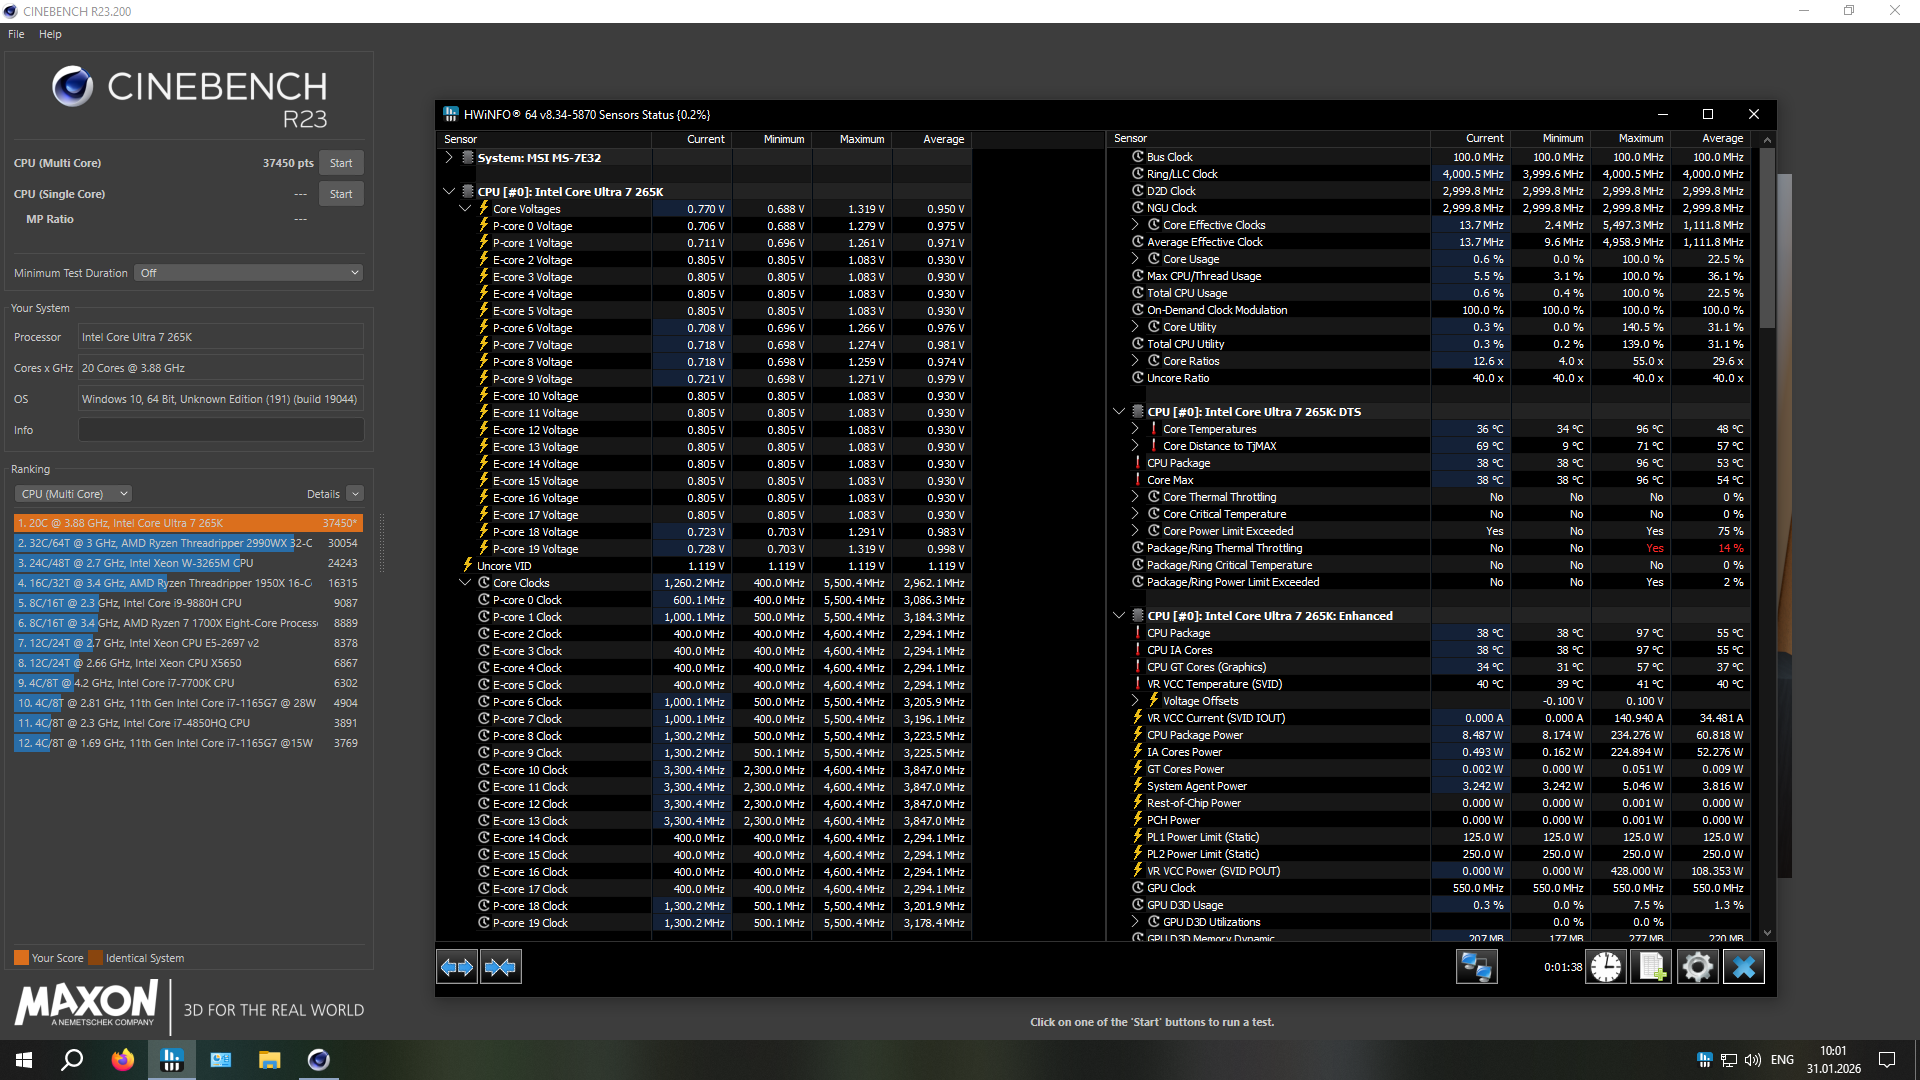This screenshot has height=1080, width=1920.
Task: Expand the Core Effective Clocks group
Action: (x=1135, y=225)
